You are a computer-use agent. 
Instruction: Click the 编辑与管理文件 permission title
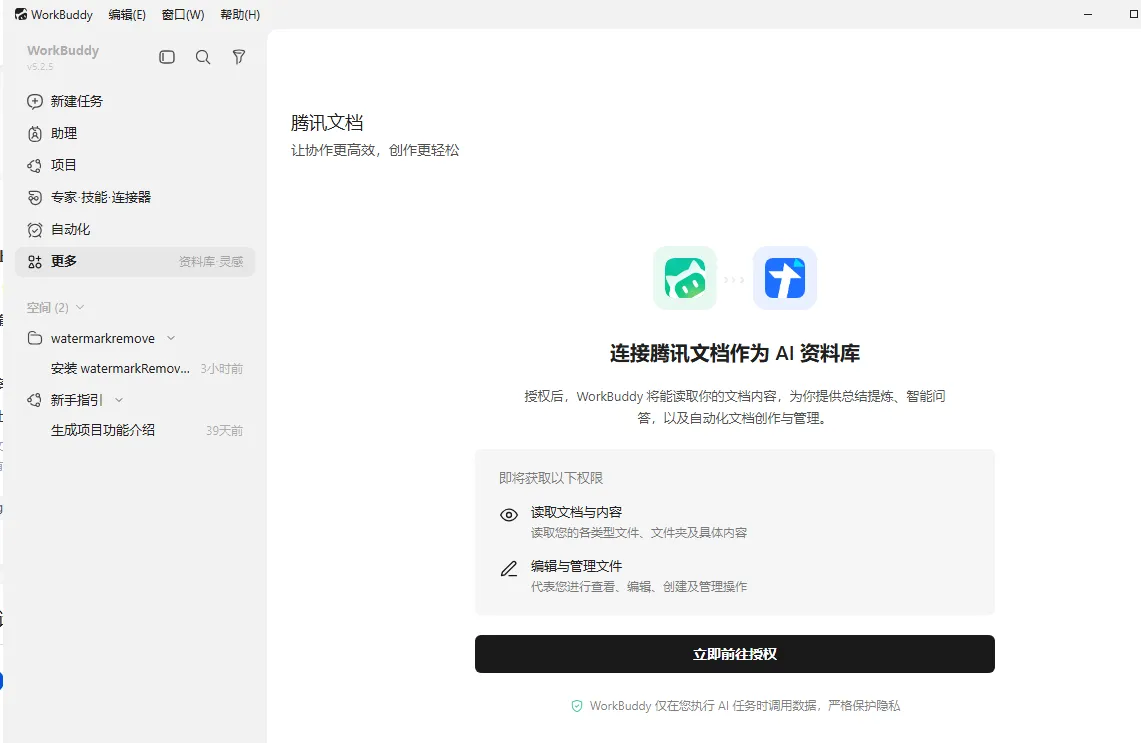[x=576, y=565]
